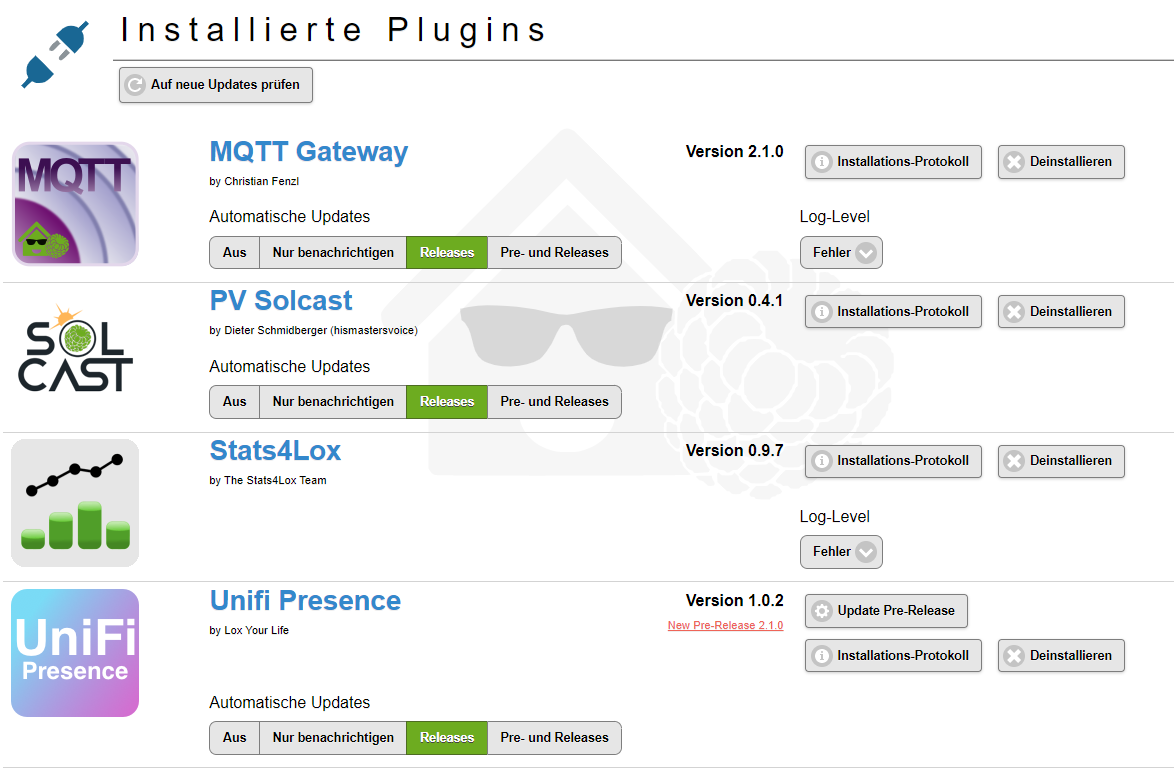
Task: Open the Stats4Lox plugin title link
Action: point(275,451)
